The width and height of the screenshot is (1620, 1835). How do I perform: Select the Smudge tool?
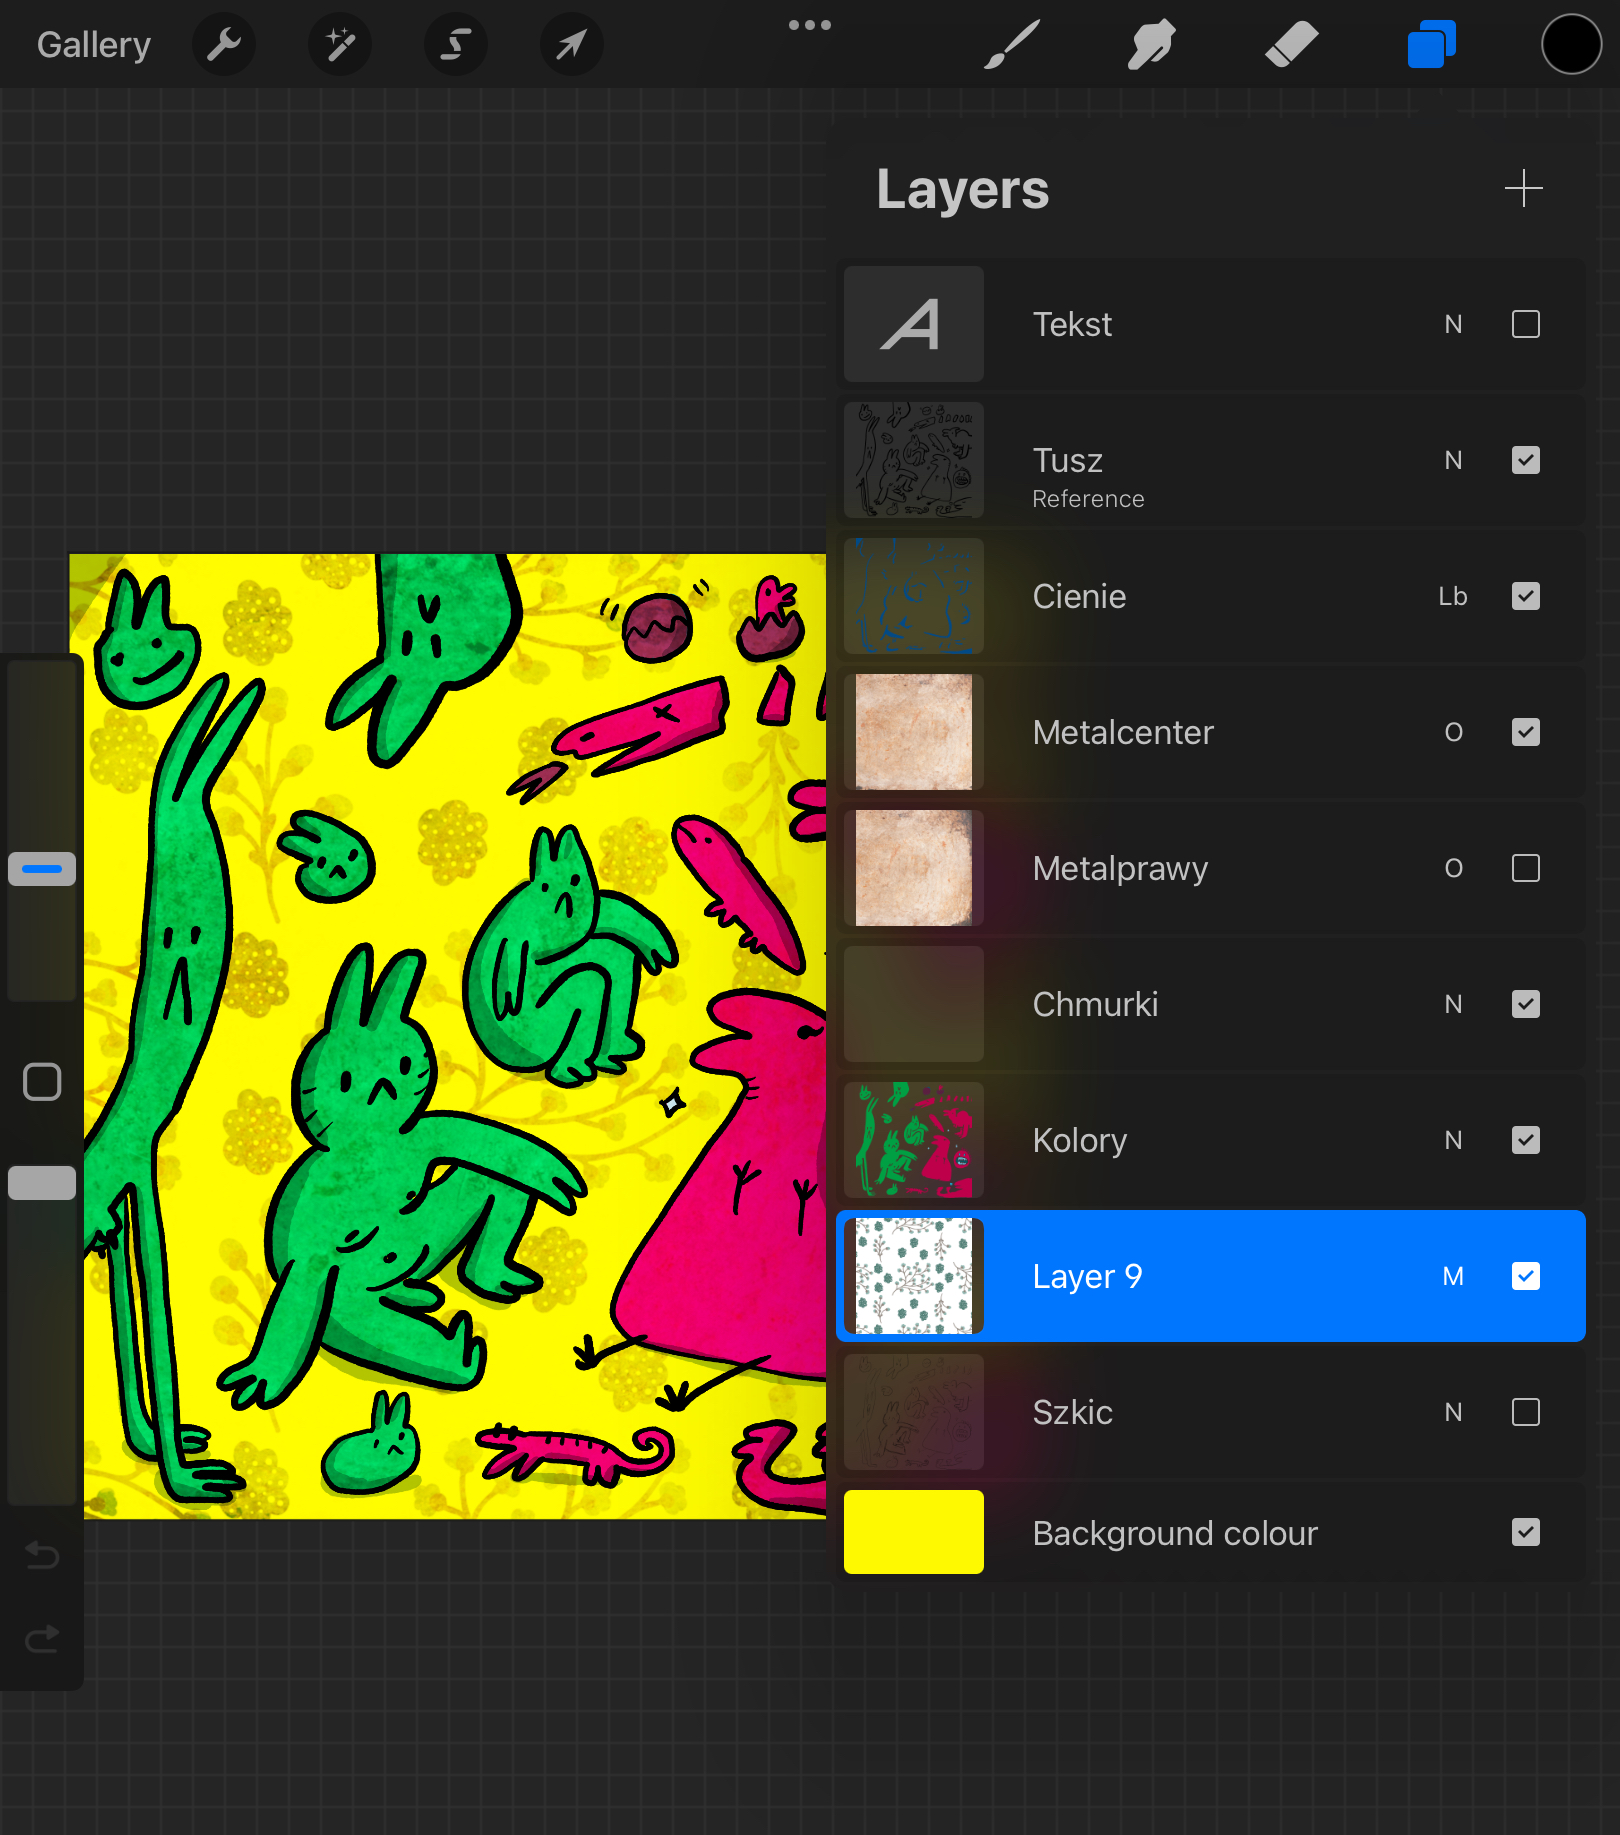1151,45
